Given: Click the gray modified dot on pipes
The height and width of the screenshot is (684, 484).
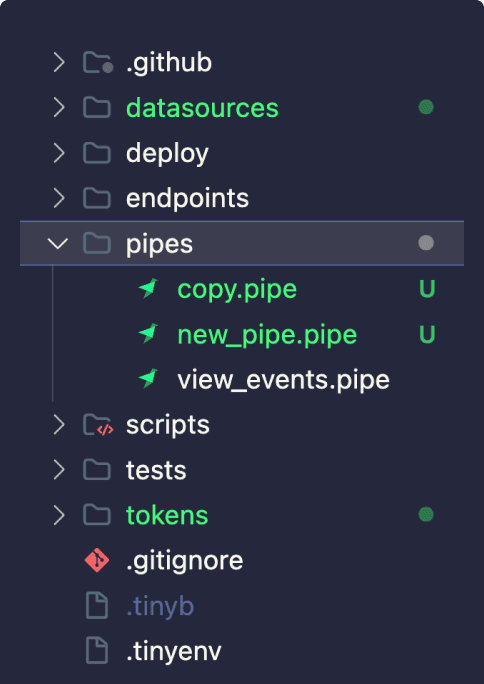Looking at the screenshot, I should pos(426,243).
